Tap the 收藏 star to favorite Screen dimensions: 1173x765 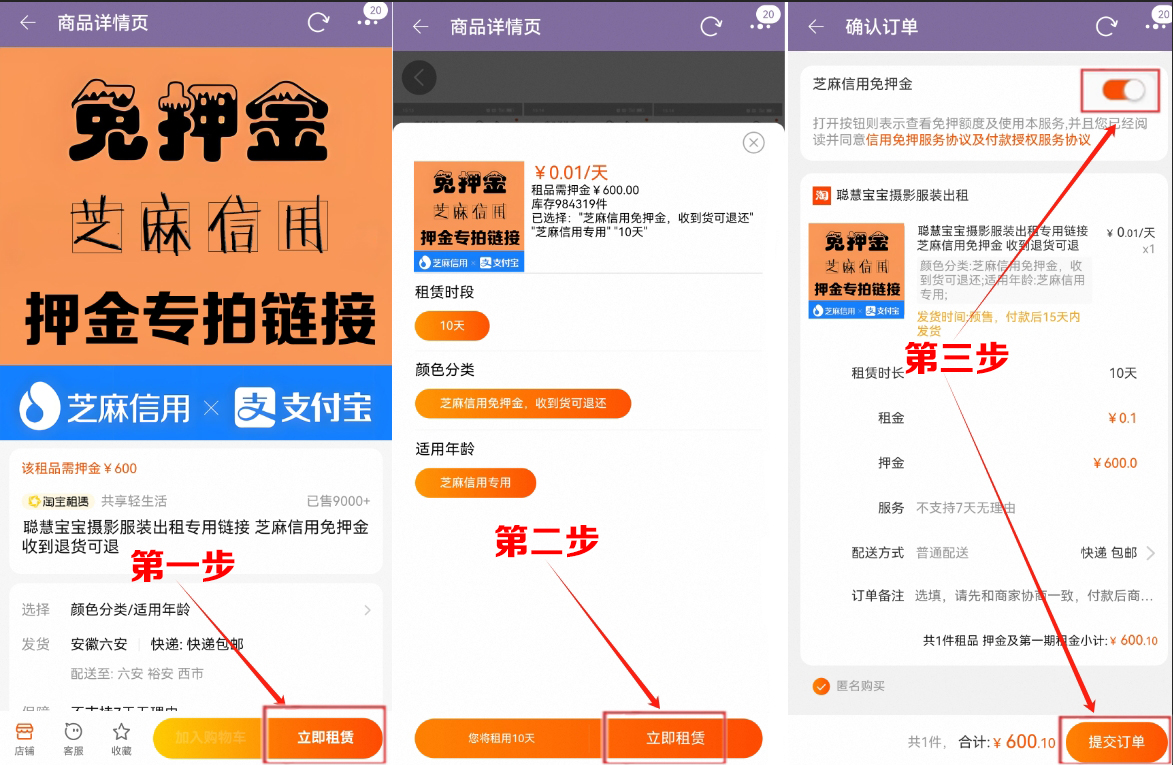121,738
